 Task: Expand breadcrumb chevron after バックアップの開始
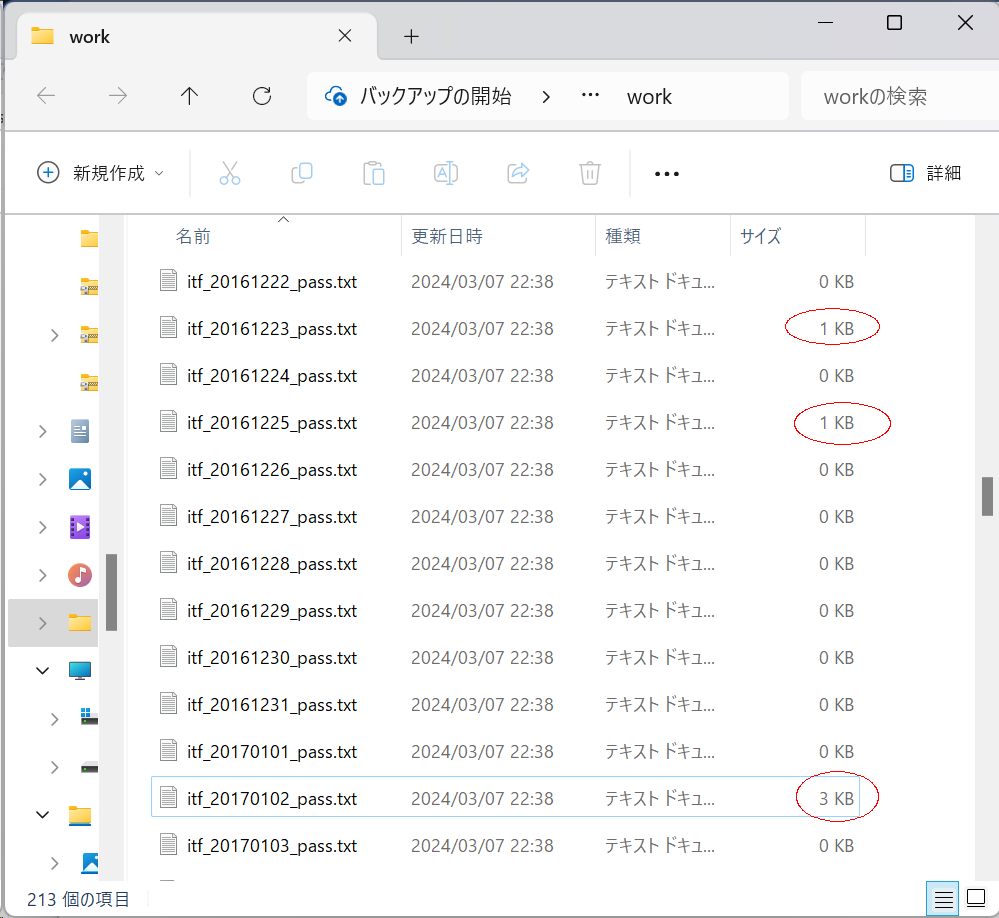coord(546,97)
